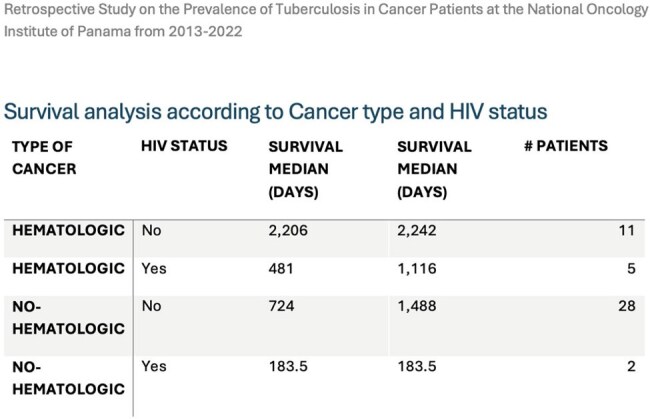Screen dimensions: 650x419
Task: Click the patient count 28
Action: point(627,306)
